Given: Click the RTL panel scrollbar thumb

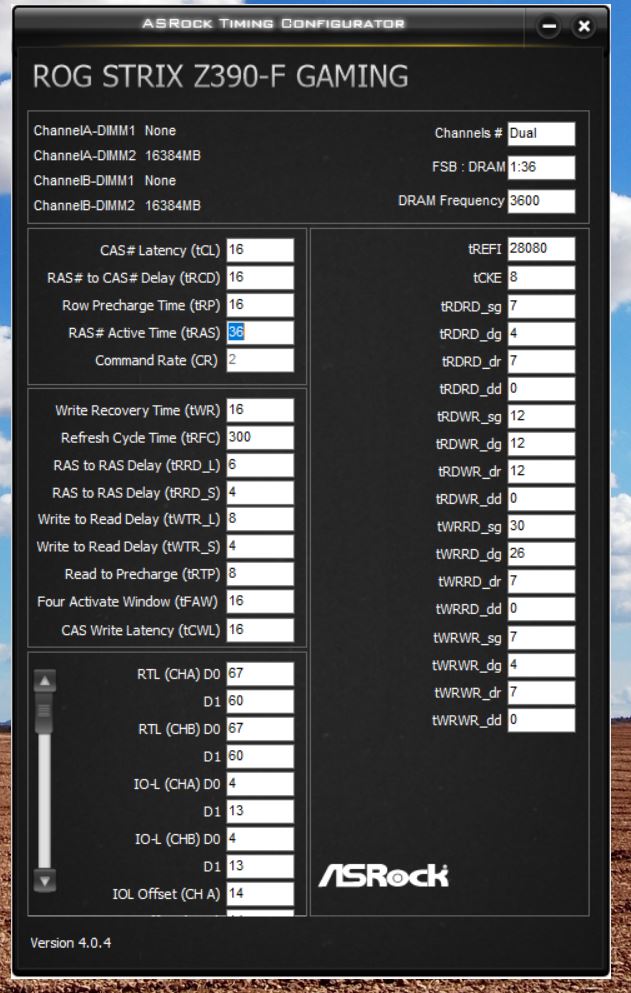Looking at the screenshot, I should (x=44, y=712).
